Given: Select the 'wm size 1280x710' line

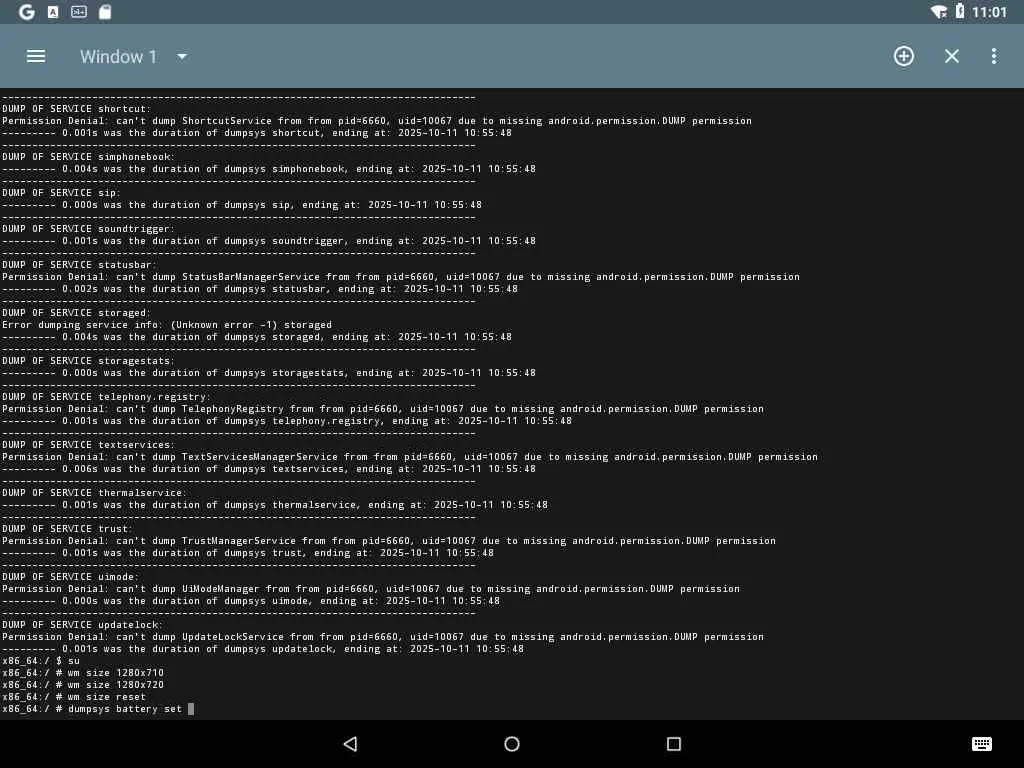Looking at the screenshot, I should 83,673.
